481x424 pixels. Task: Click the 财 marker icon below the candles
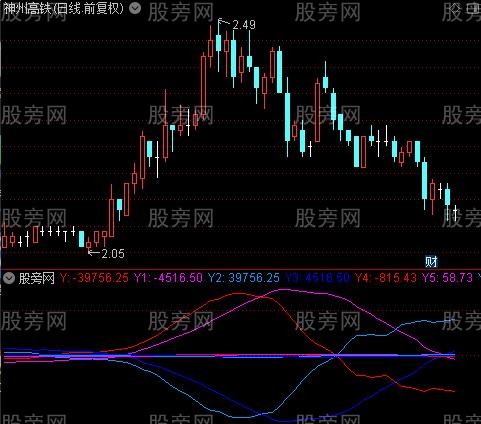tap(431, 262)
